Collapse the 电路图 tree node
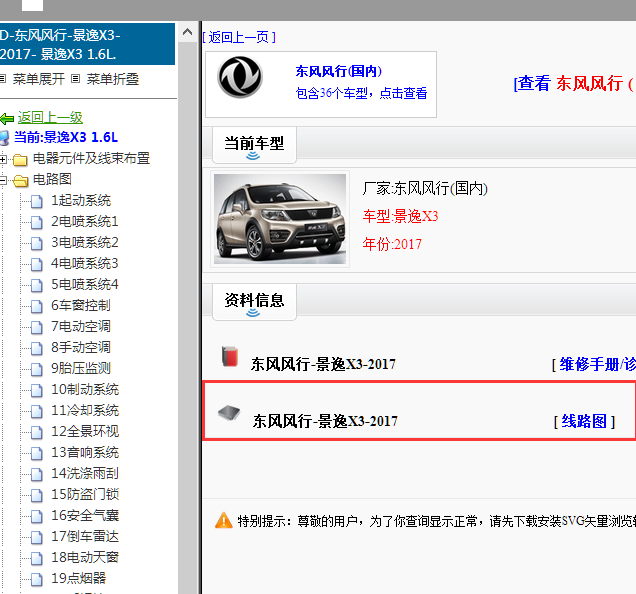Screen dimensions: 636x594 [3, 180]
